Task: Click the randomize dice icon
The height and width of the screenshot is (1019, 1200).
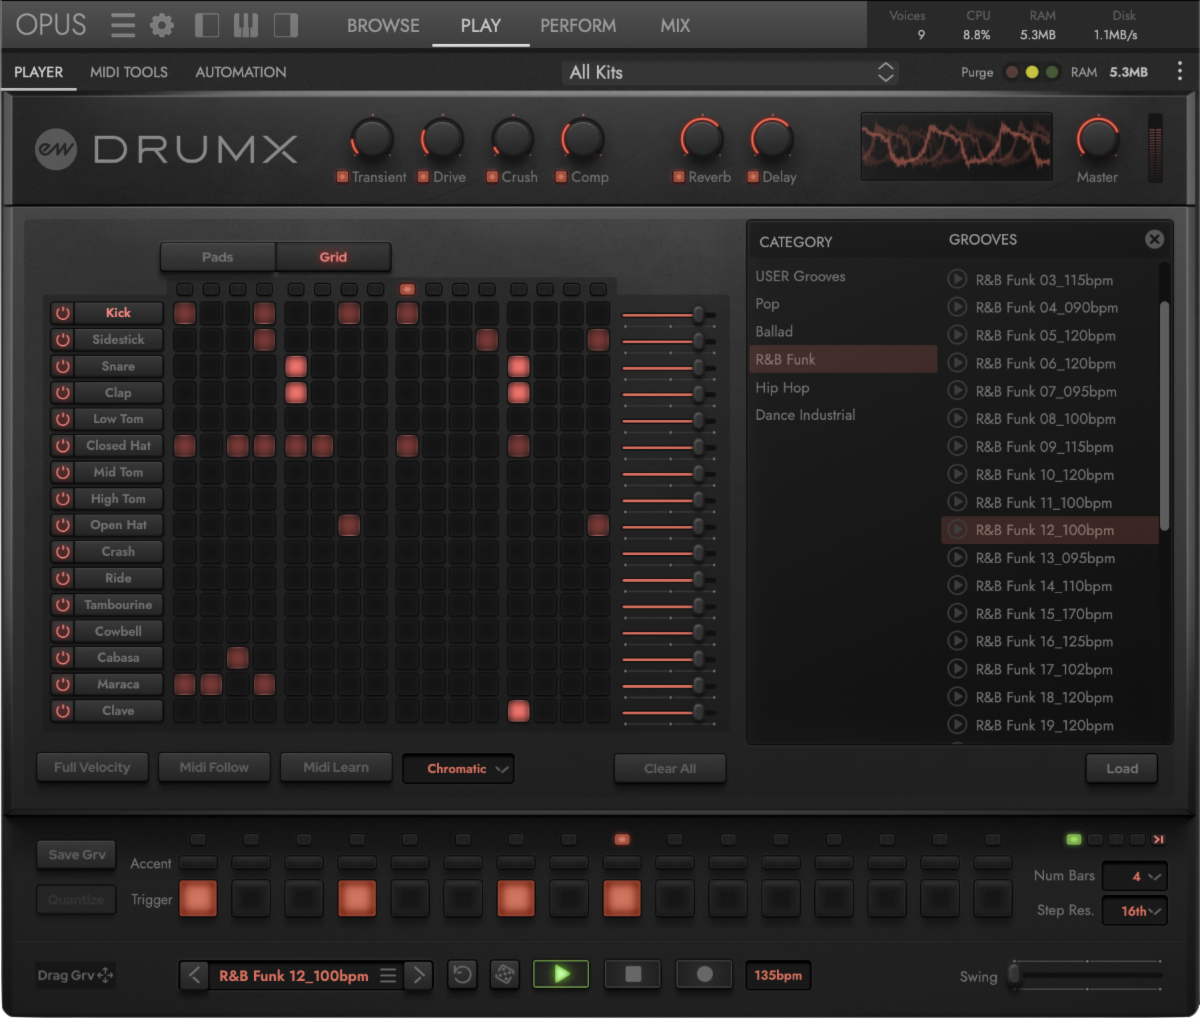Action: tap(505, 974)
